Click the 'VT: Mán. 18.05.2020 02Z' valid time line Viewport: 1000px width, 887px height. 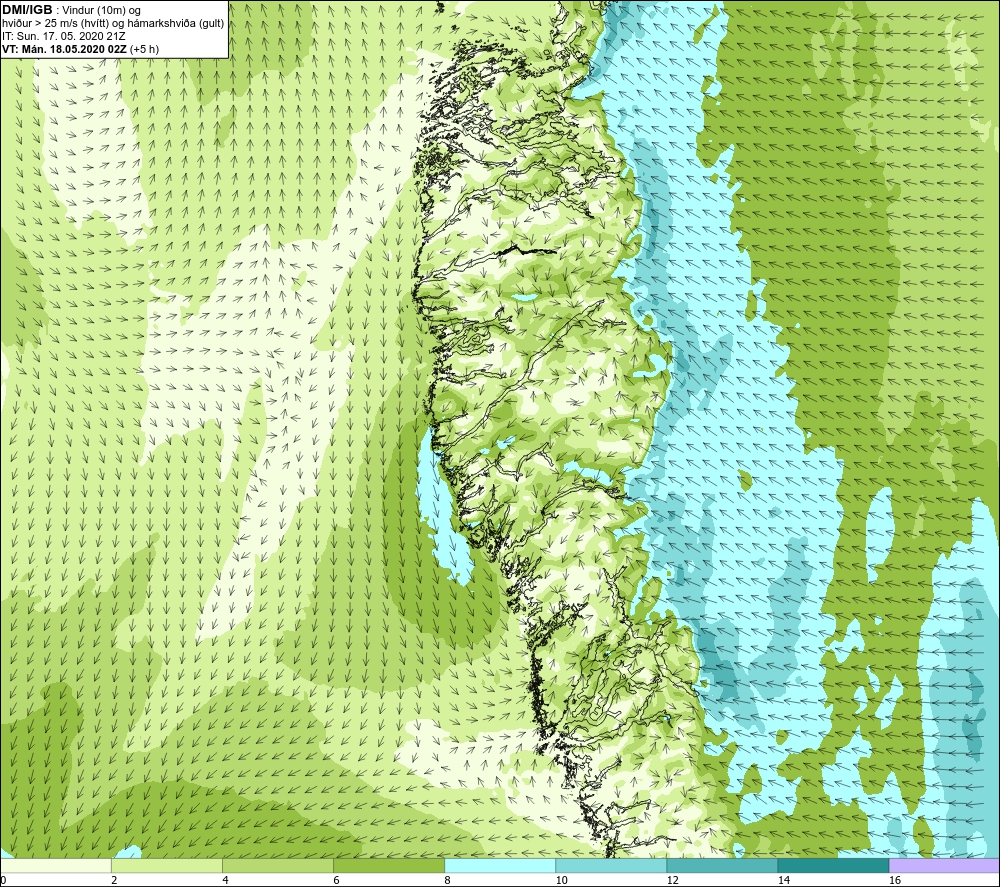point(64,49)
